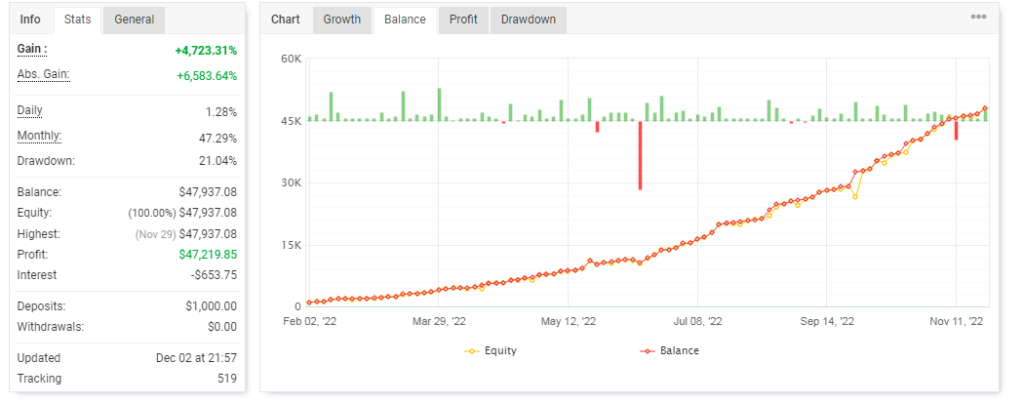
Task: Click the Updated value Dec 02 at 21:57
Action: (196, 358)
